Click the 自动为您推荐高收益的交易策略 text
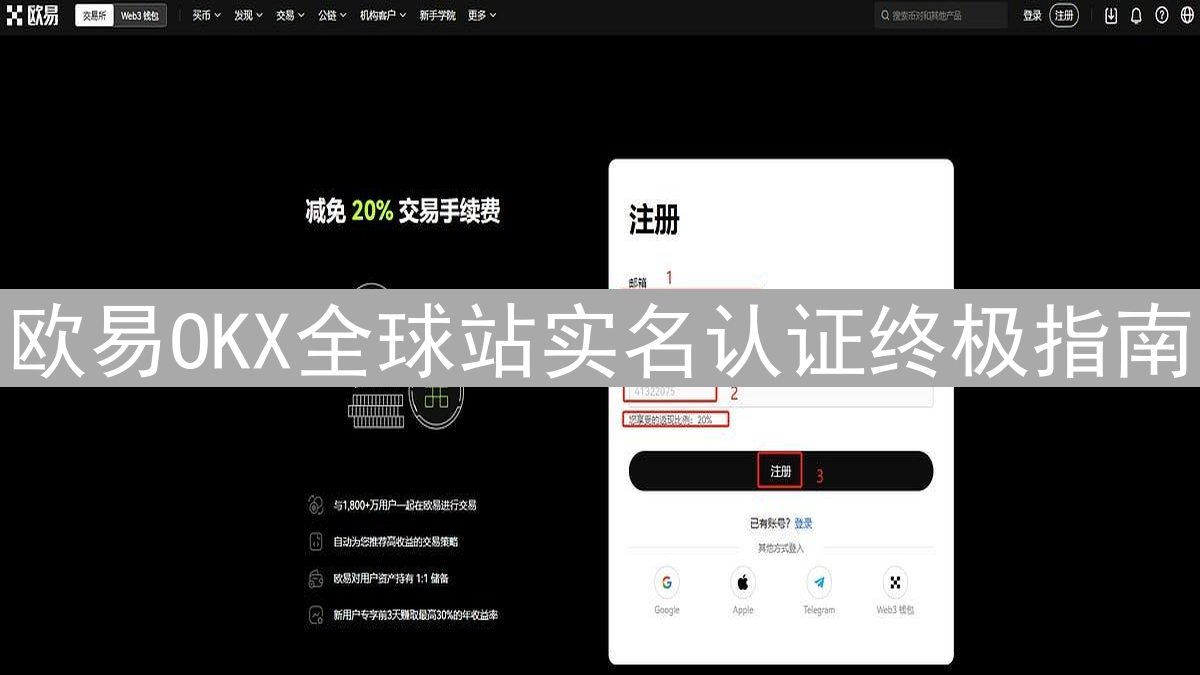This screenshot has height=675, width=1200. pyautogui.click(x=396, y=541)
